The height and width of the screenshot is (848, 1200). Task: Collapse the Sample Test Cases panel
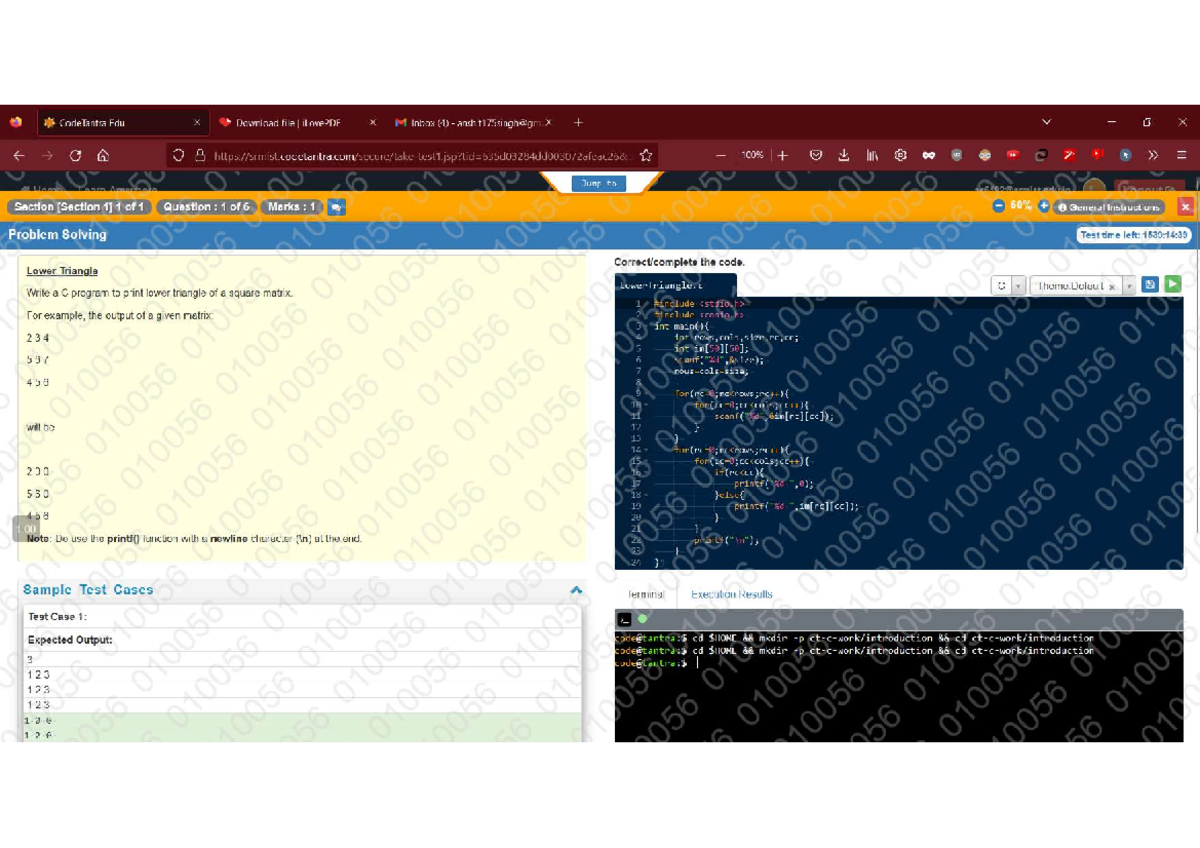(576, 590)
